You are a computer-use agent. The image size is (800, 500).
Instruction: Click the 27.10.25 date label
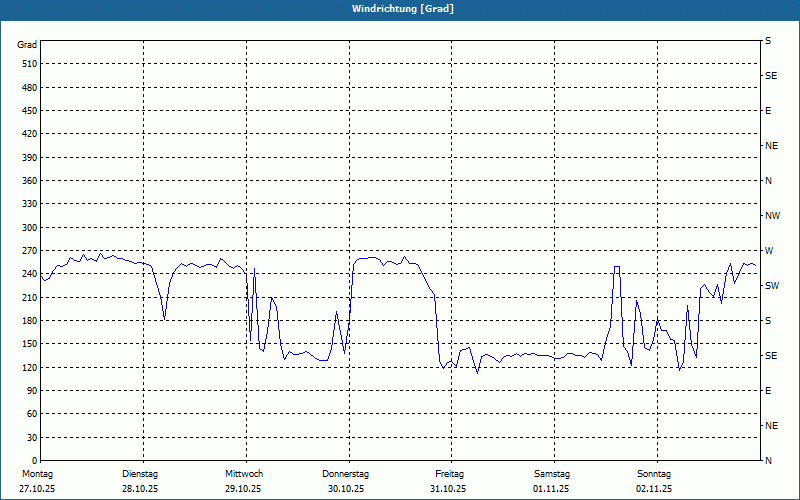click(x=37, y=489)
